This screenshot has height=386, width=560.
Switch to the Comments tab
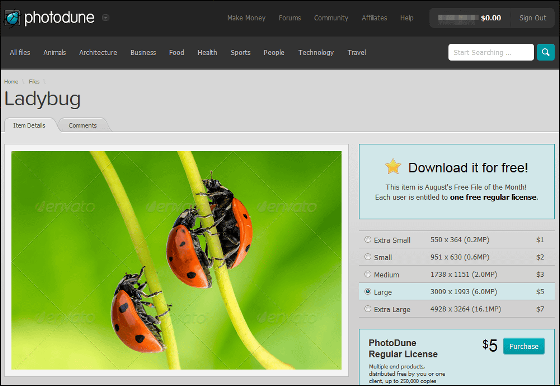[x=82, y=125]
